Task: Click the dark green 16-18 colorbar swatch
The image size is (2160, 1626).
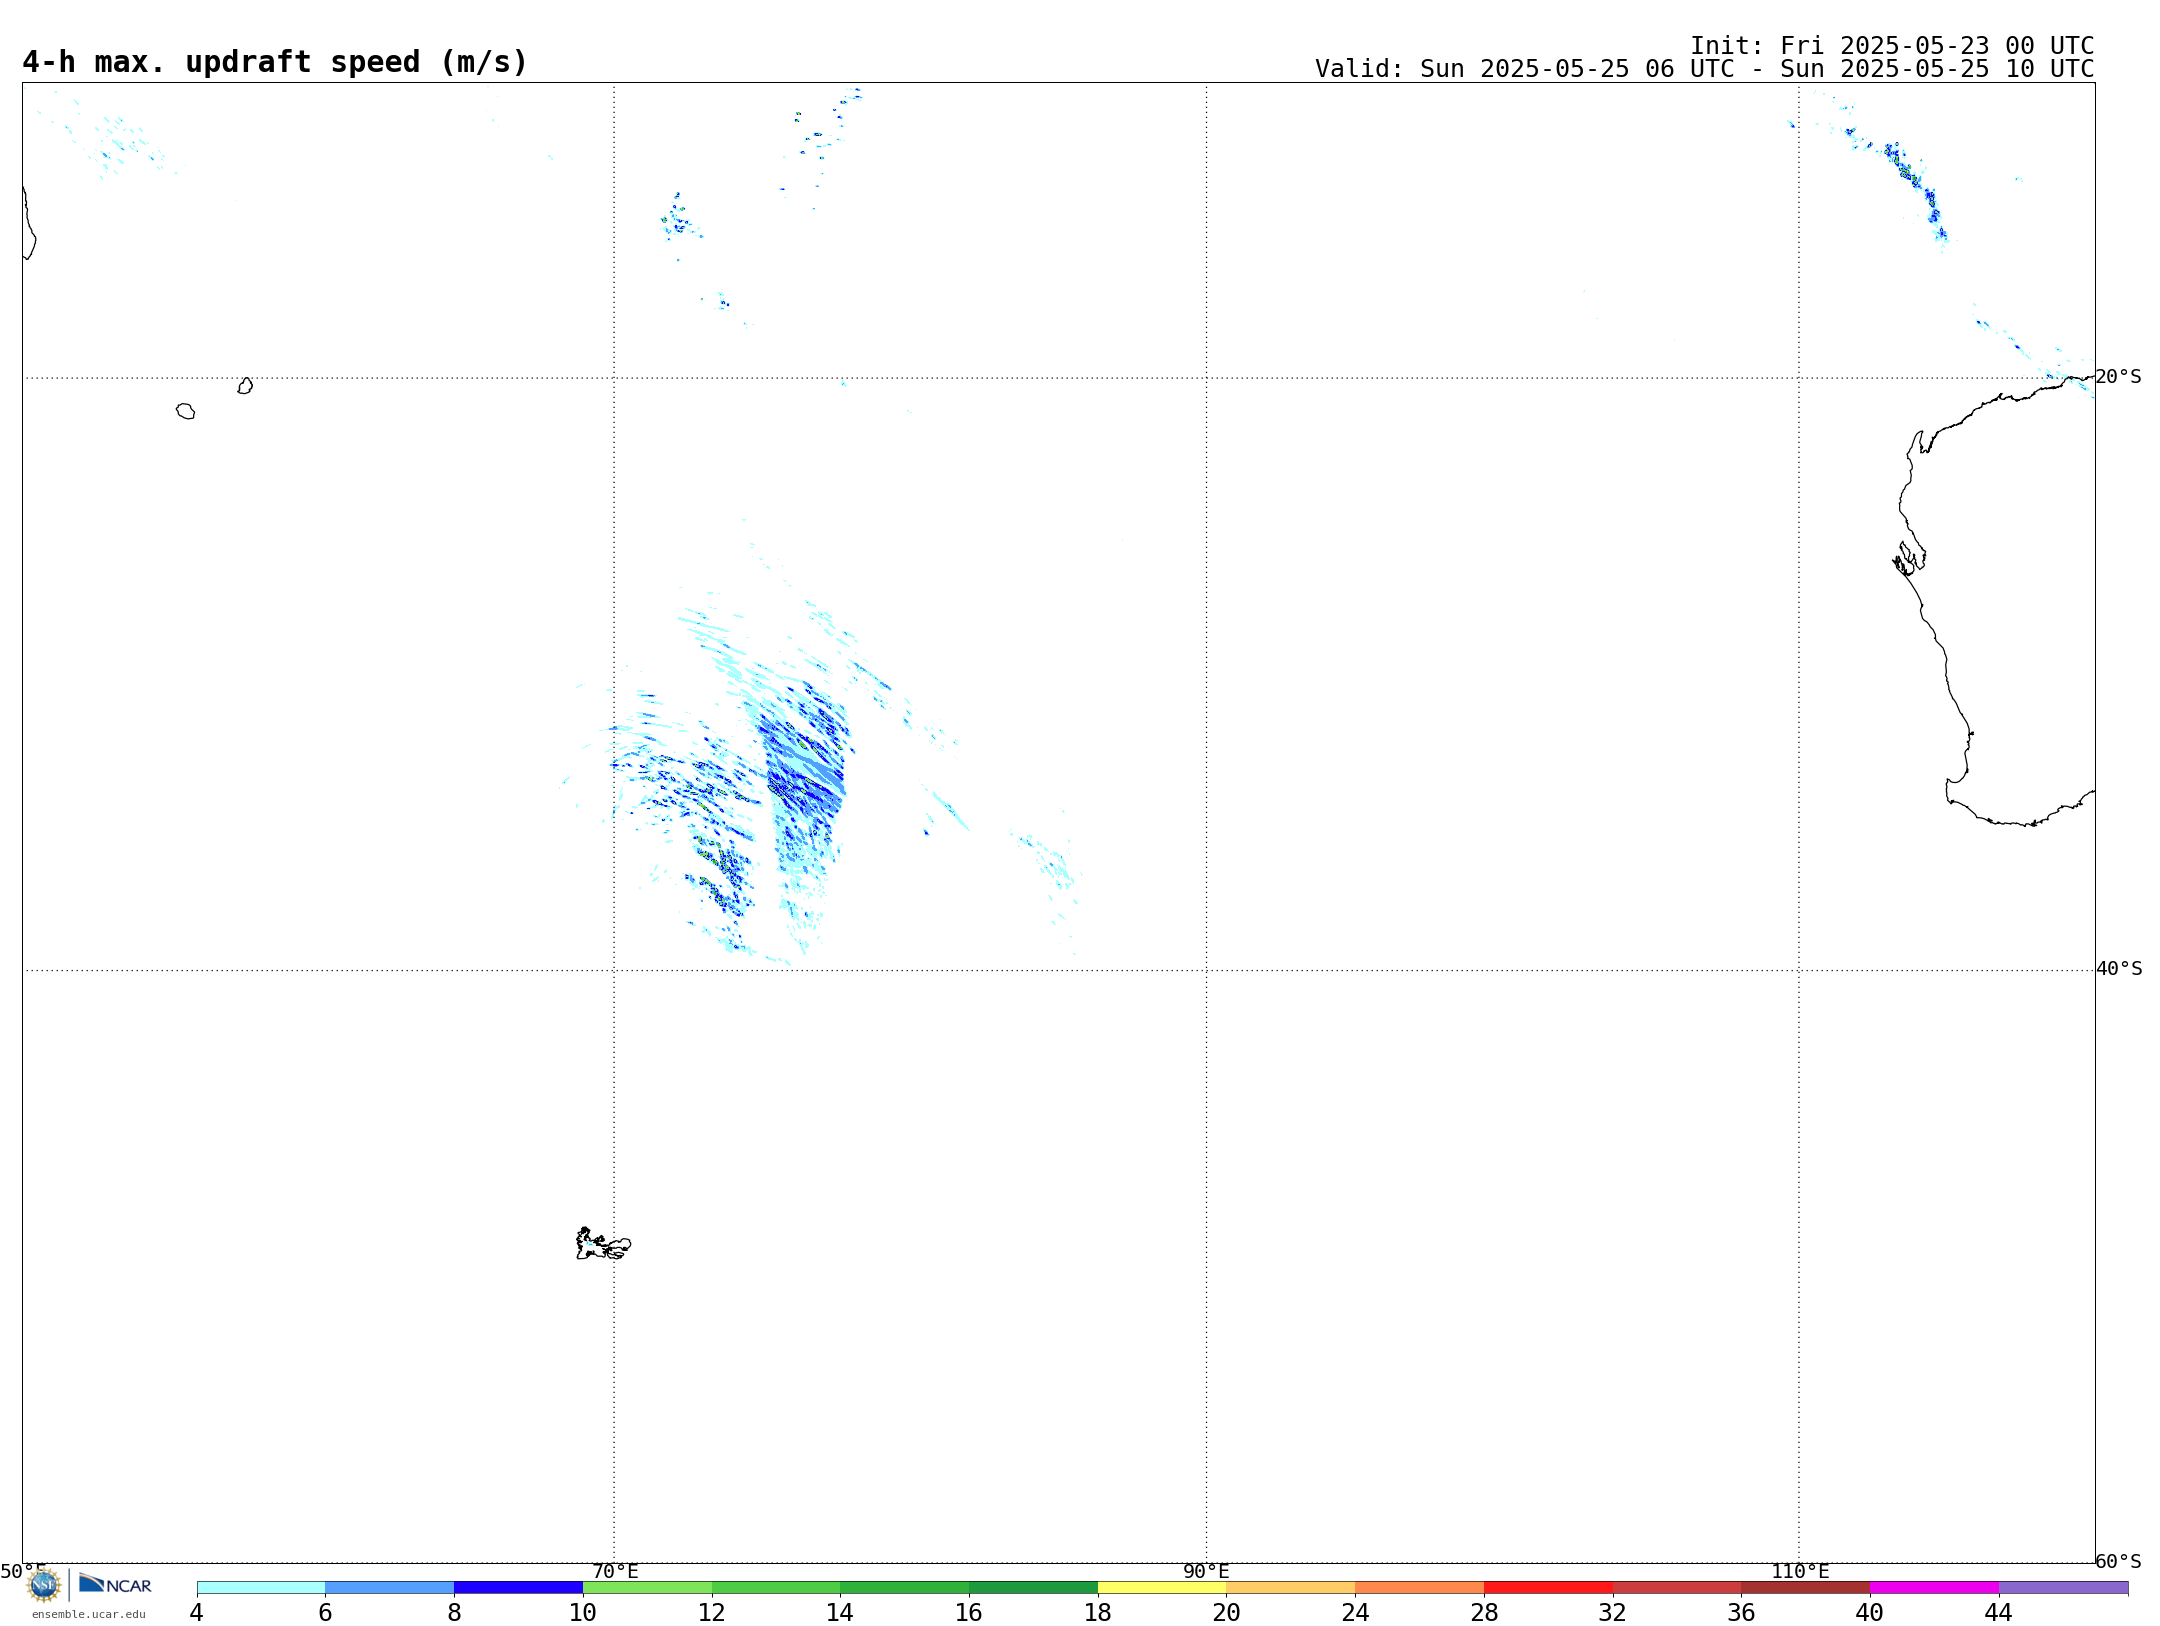Action: (x=1034, y=1588)
